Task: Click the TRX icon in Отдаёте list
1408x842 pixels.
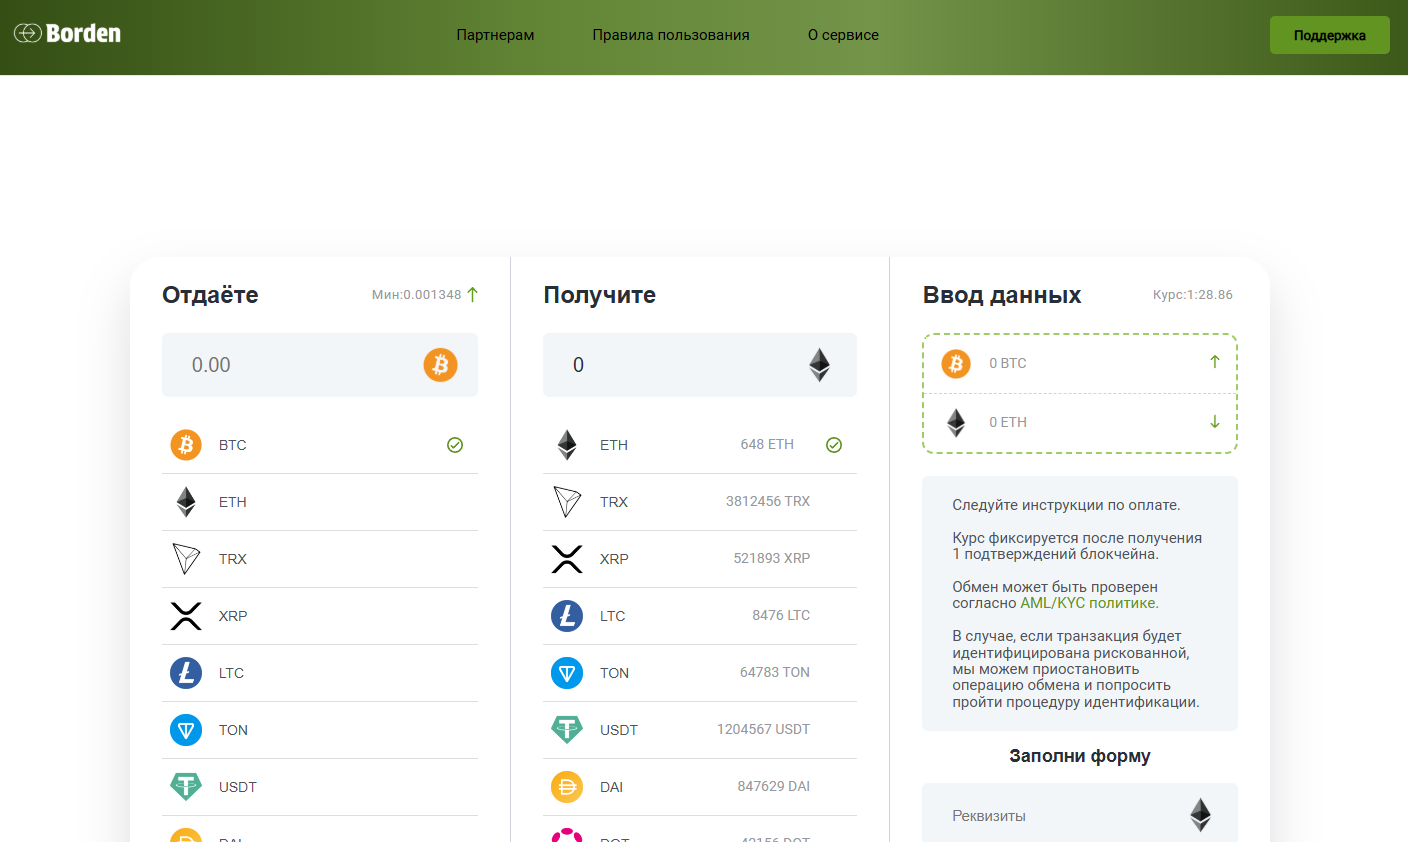Action: [x=186, y=559]
